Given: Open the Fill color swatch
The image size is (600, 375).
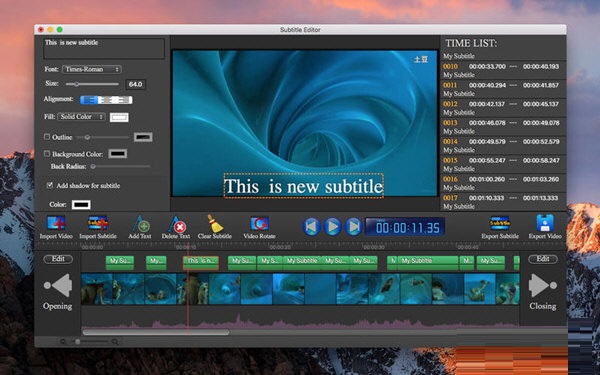Looking at the screenshot, I should (119, 117).
